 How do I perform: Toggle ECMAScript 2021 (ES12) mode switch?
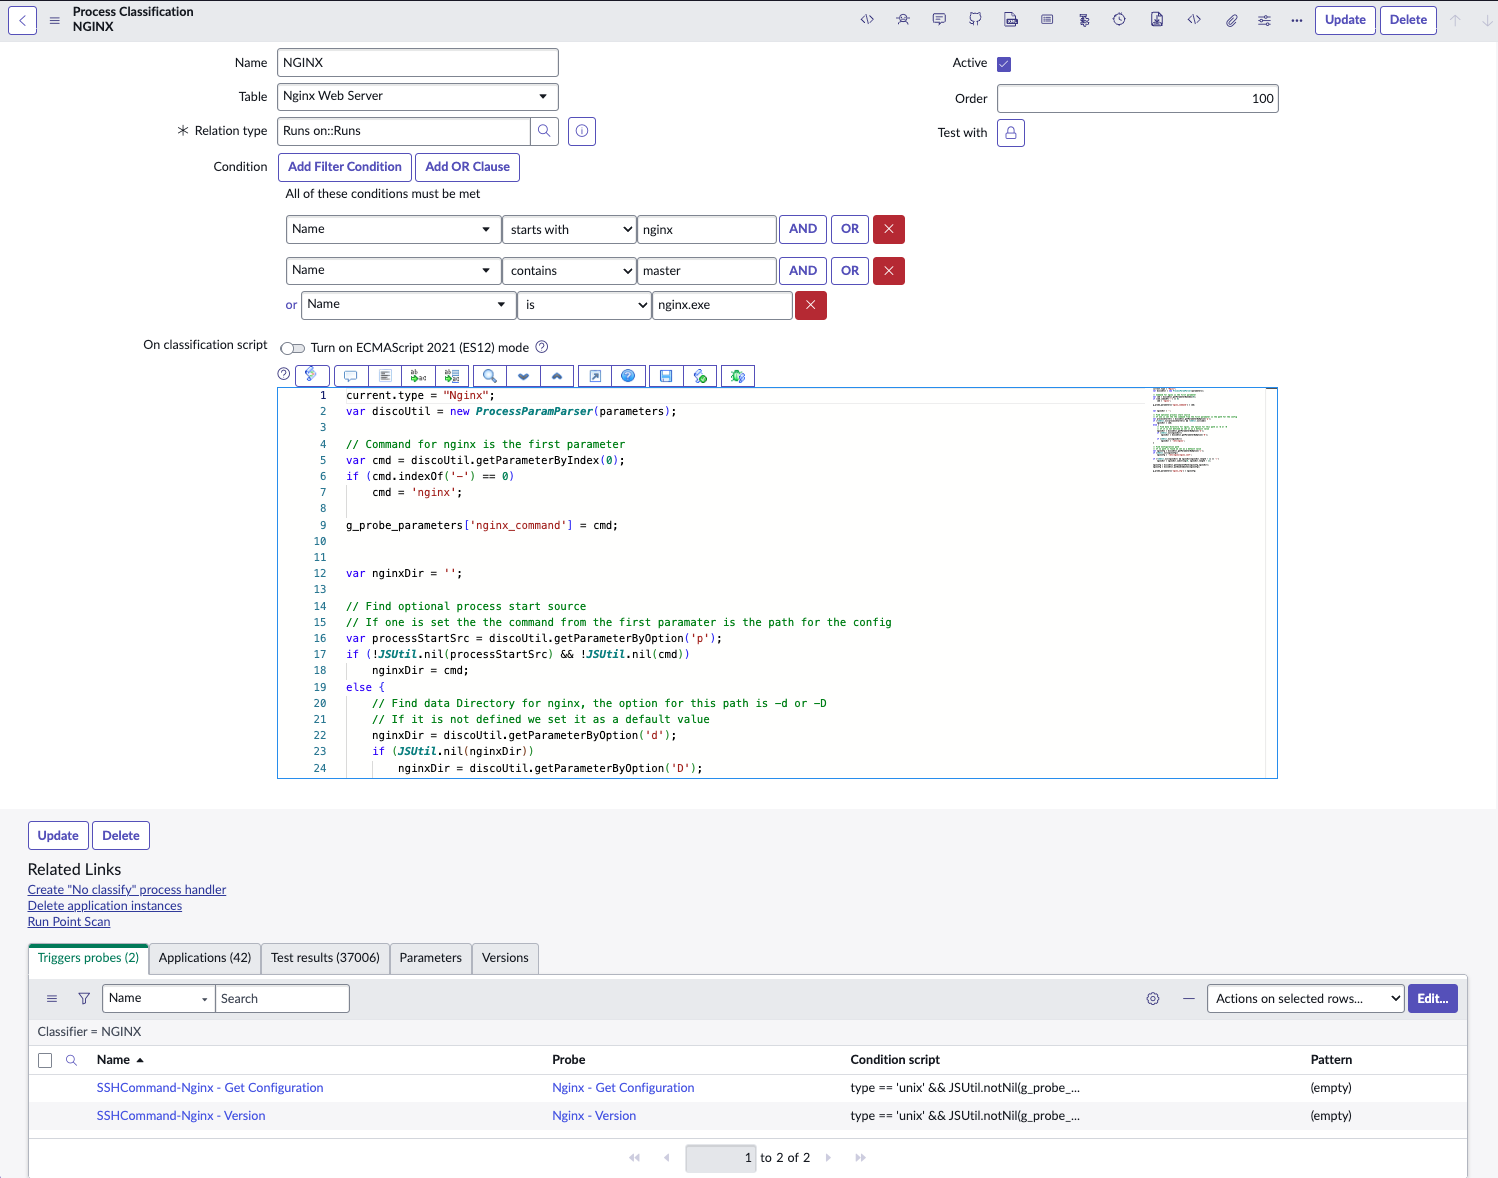(x=293, y=348)
